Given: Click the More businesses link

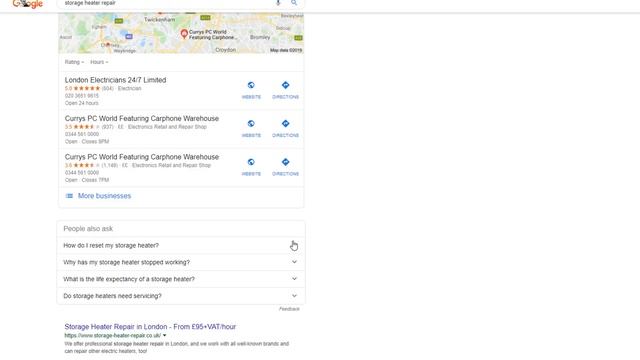Looking at the screenshot, I should [104, 196].
